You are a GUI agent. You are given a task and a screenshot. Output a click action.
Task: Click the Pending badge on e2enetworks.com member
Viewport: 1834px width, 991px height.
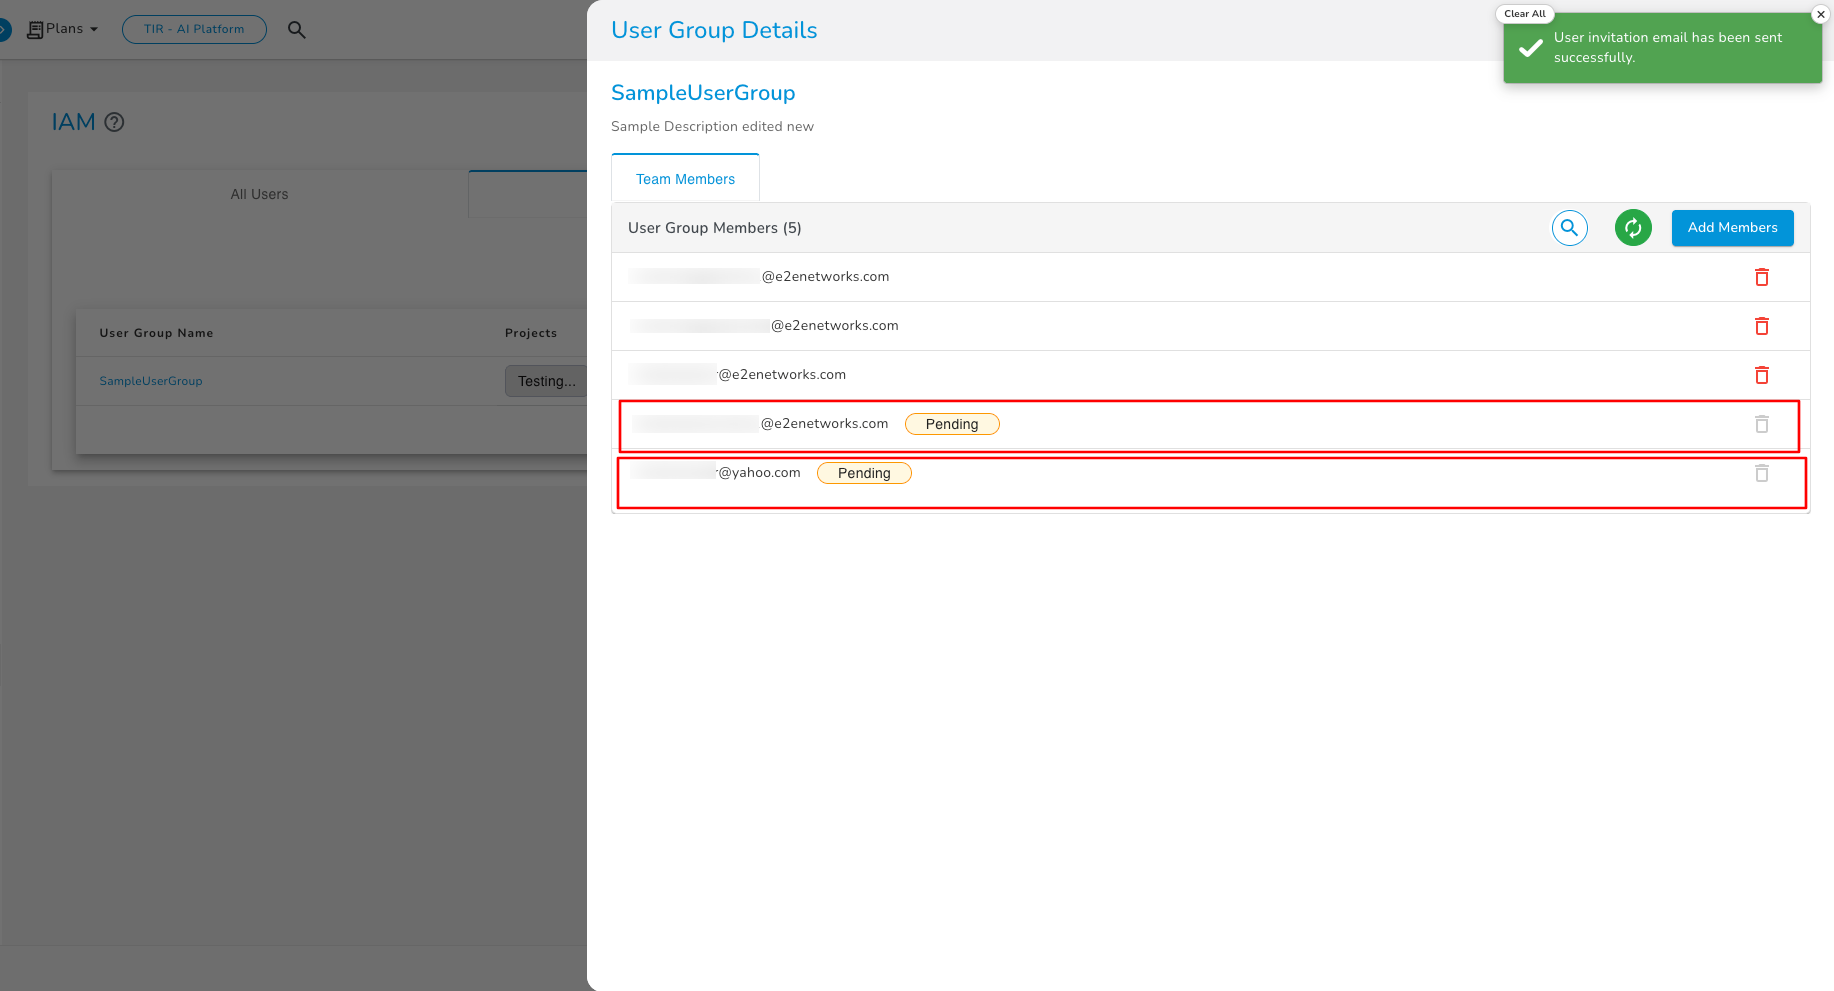951,424
